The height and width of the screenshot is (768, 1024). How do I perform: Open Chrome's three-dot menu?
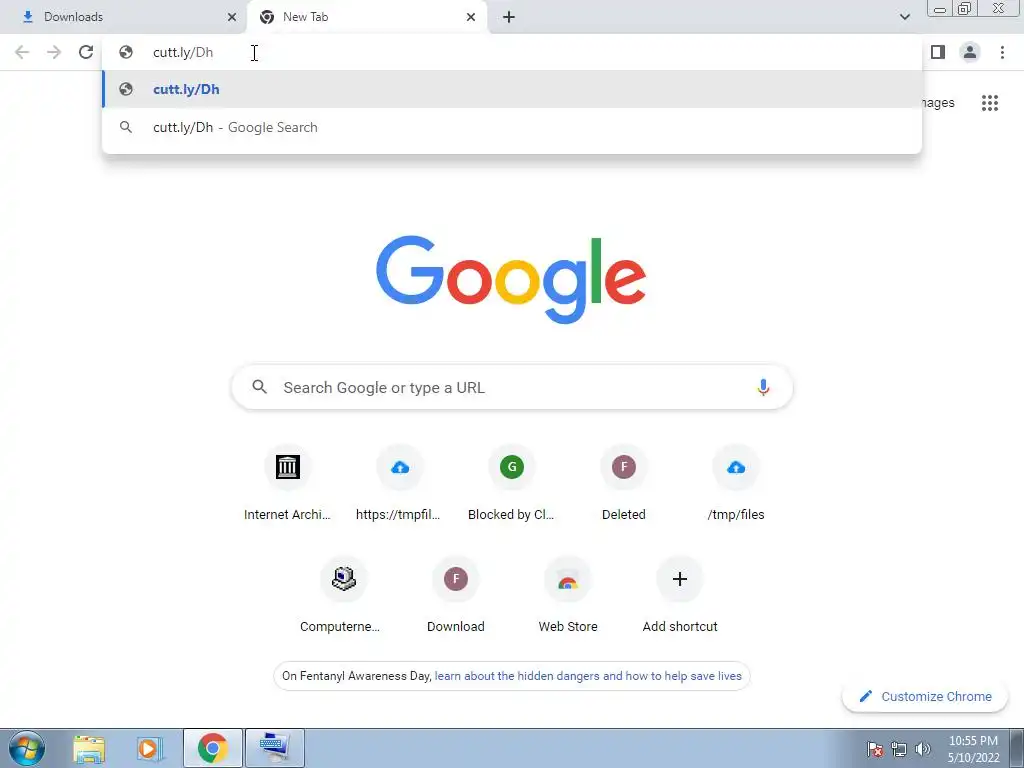(x=1002, y=52)
